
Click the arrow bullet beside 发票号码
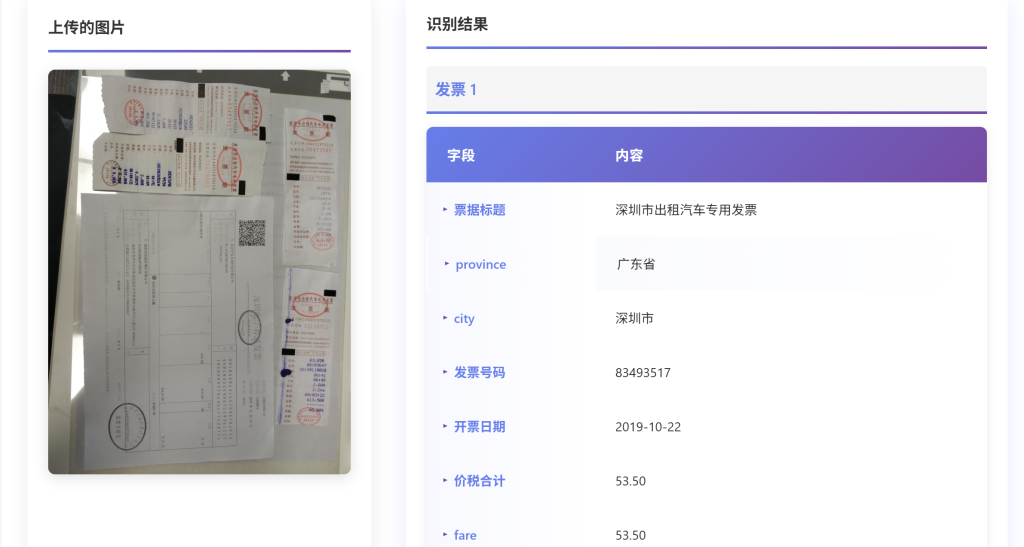445,372
